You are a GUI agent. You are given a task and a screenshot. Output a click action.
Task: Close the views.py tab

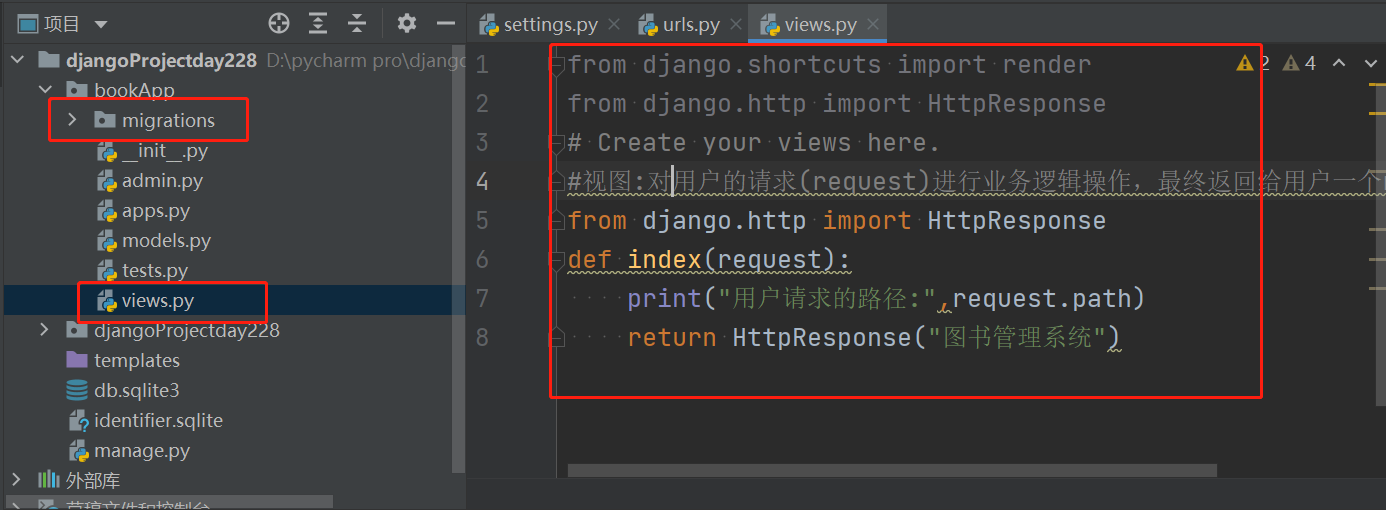pos(873,25)
